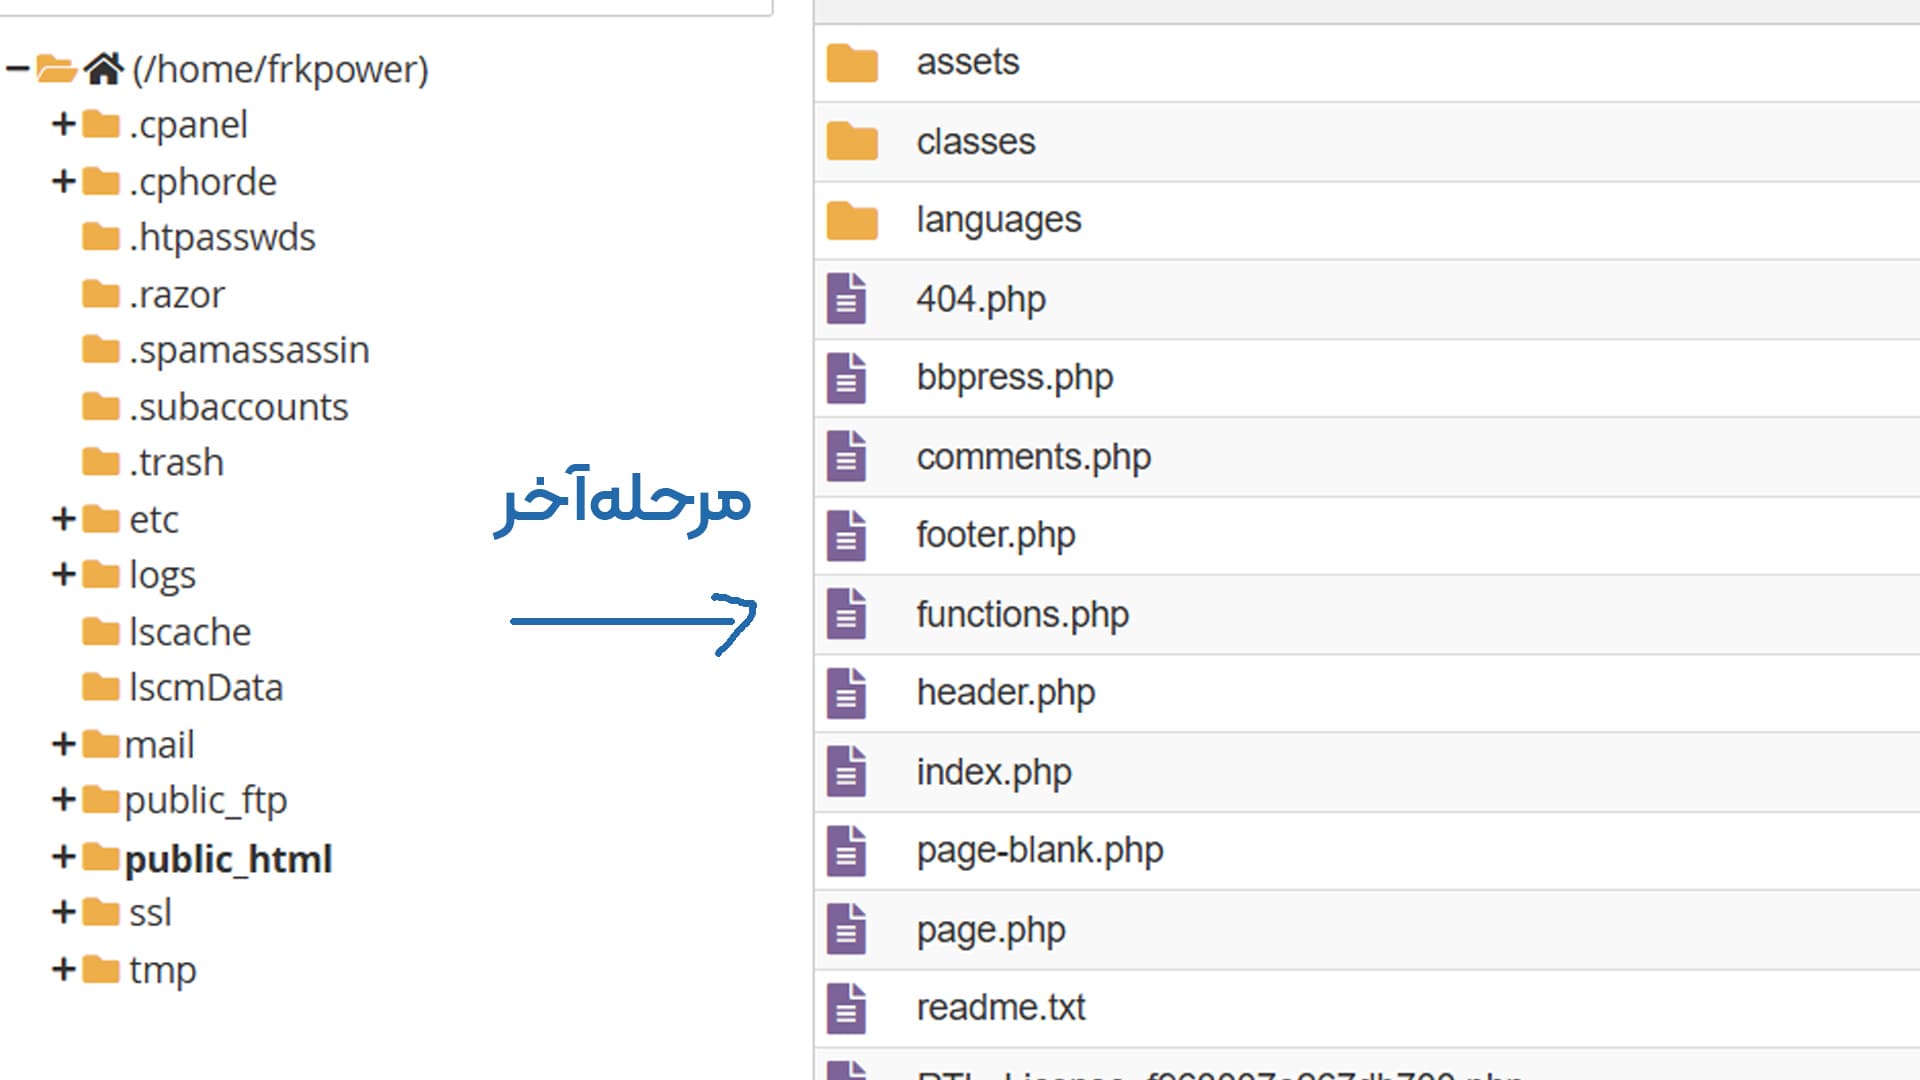Open the logs tree label
The width and height of the screenshot is (1920, 1080).
[x=162, y=577]
